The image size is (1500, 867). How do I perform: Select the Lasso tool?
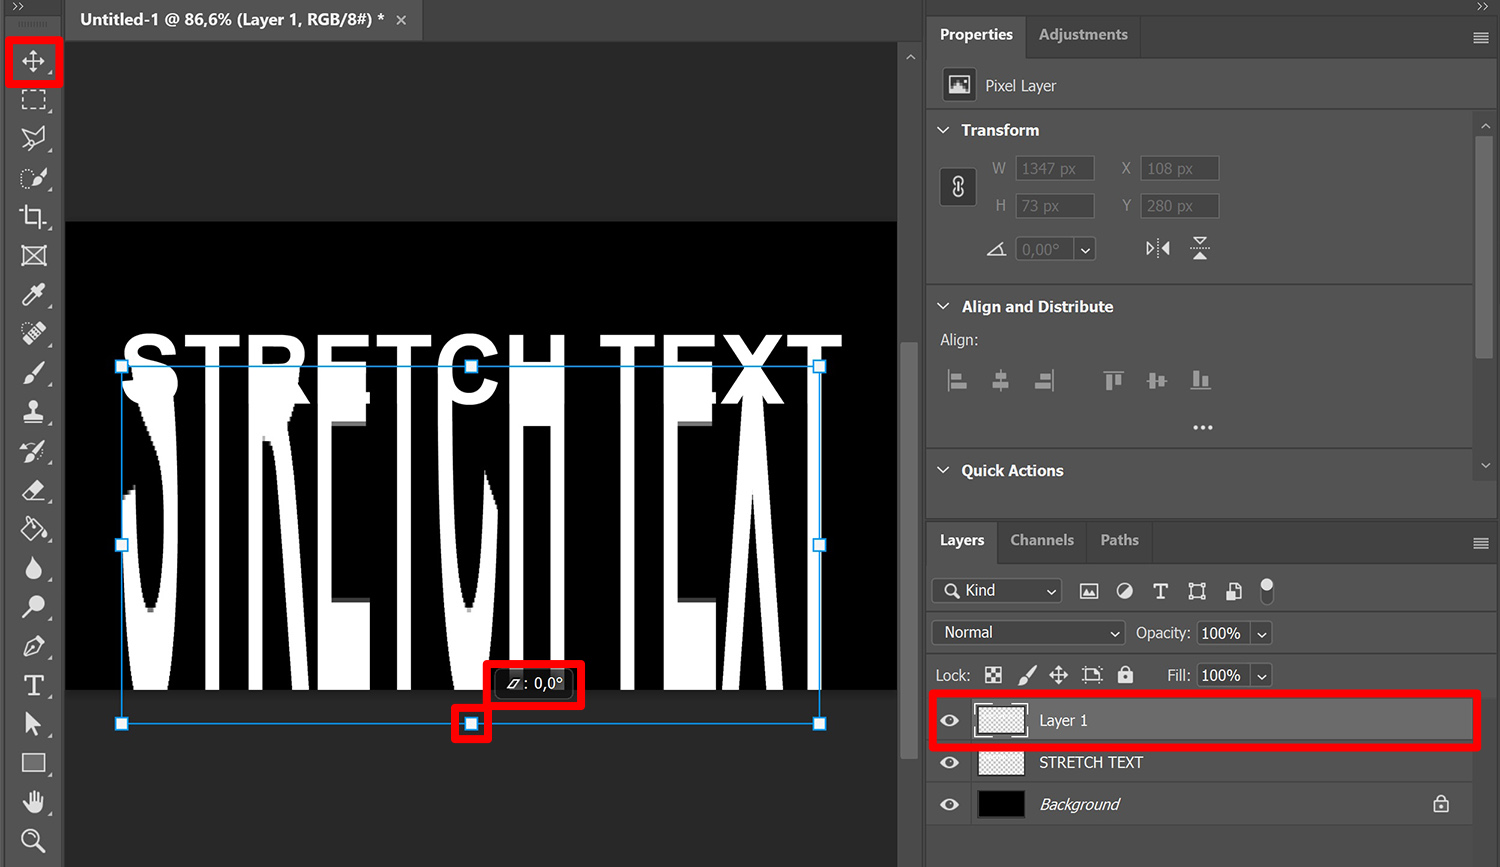[33, 139]
